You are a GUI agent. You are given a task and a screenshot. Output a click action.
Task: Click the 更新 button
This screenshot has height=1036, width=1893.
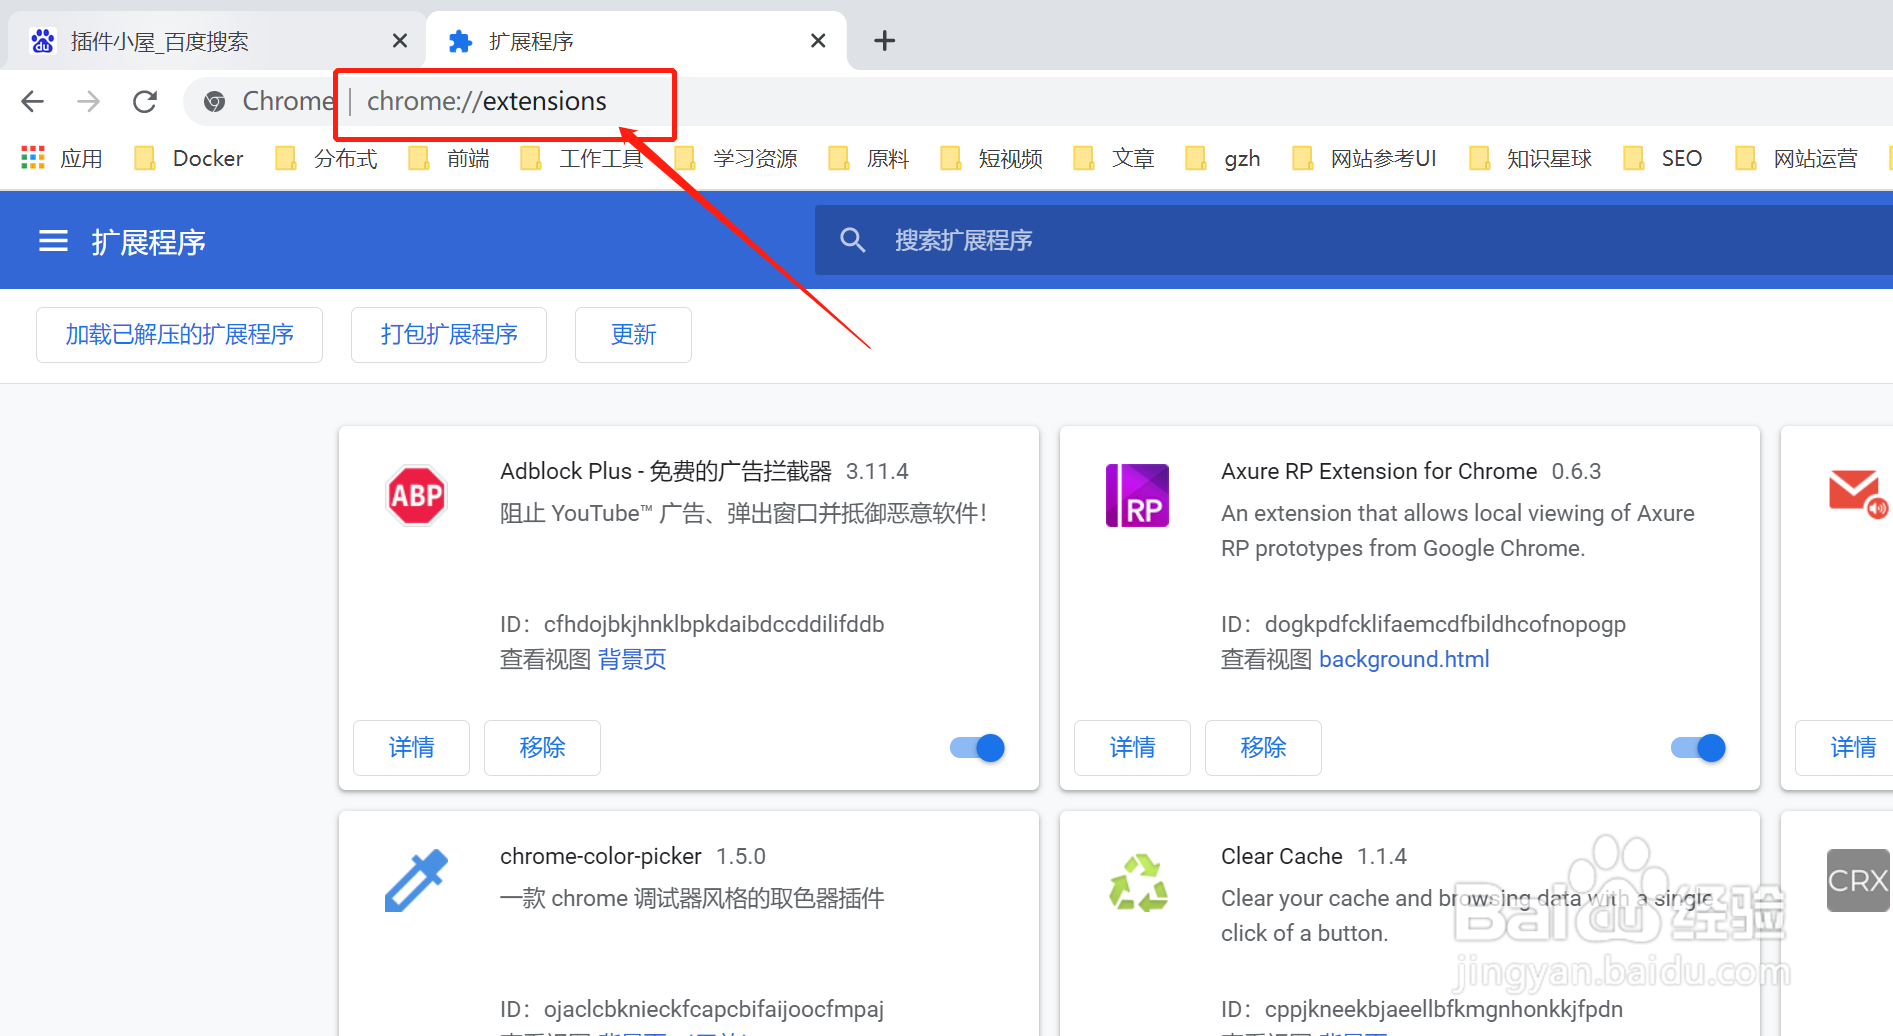click(x=633, y=335)
